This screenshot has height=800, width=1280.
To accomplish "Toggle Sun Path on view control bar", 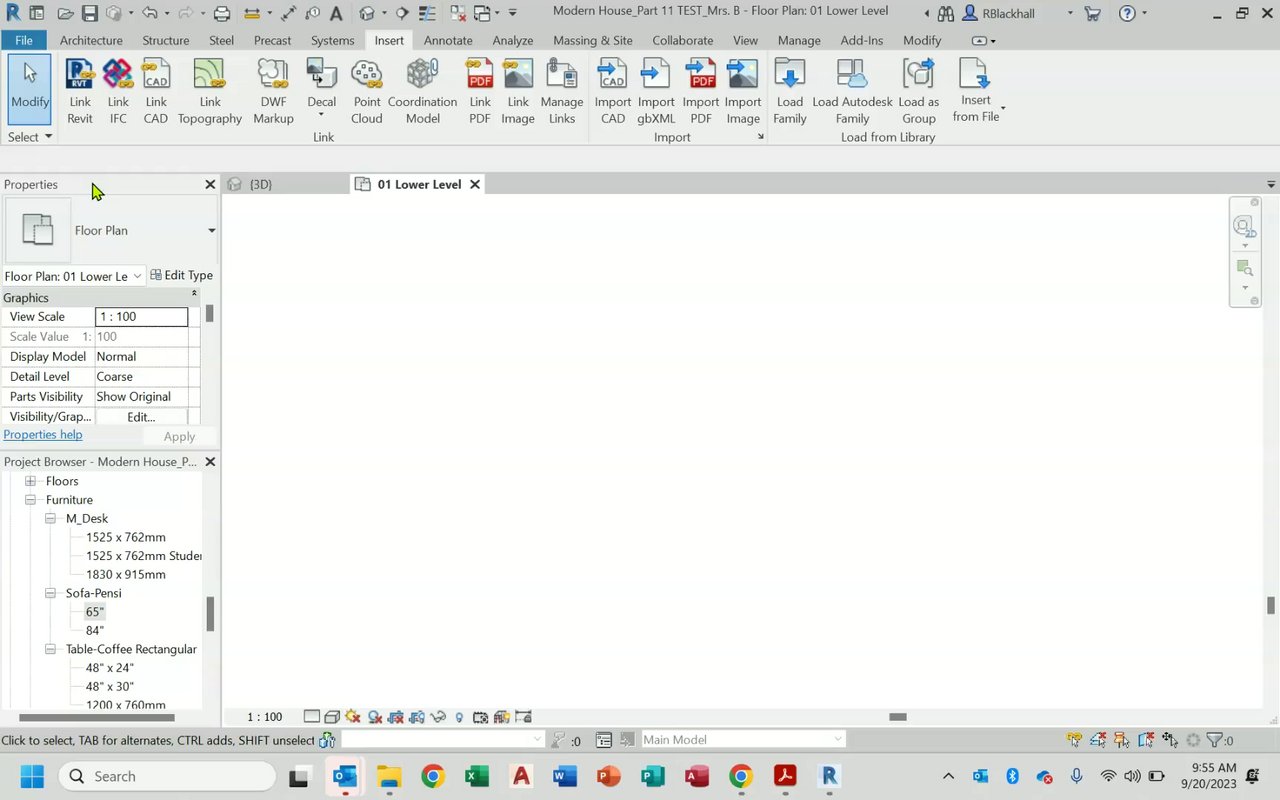I will pyautogui.click(x=353, y=717).
